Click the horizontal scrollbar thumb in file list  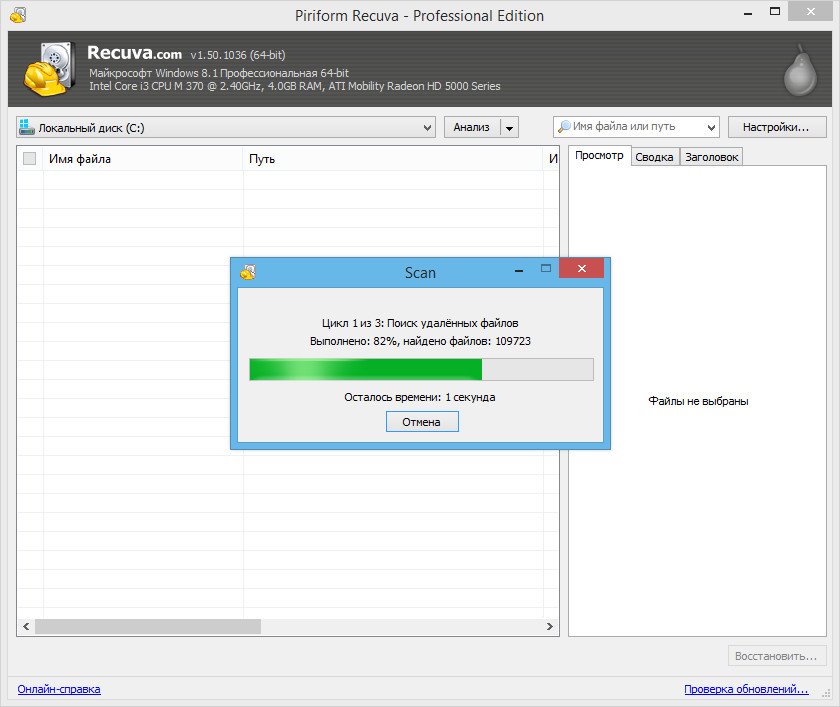click(148, 626)
